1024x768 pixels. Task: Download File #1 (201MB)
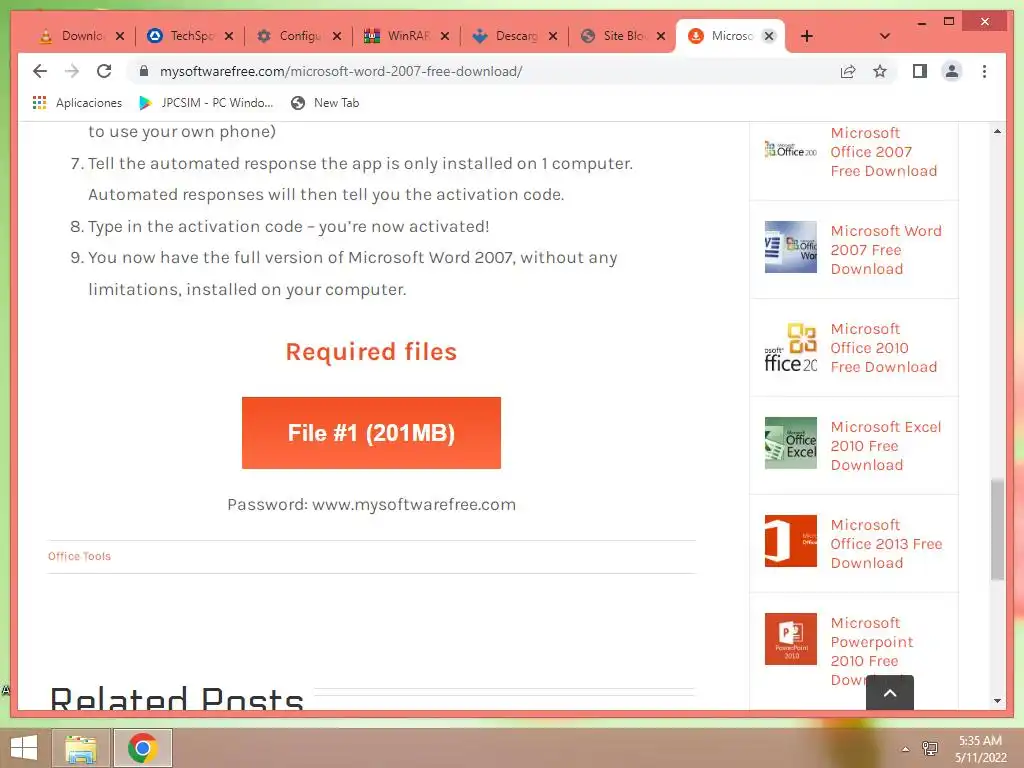click(371, 433)
